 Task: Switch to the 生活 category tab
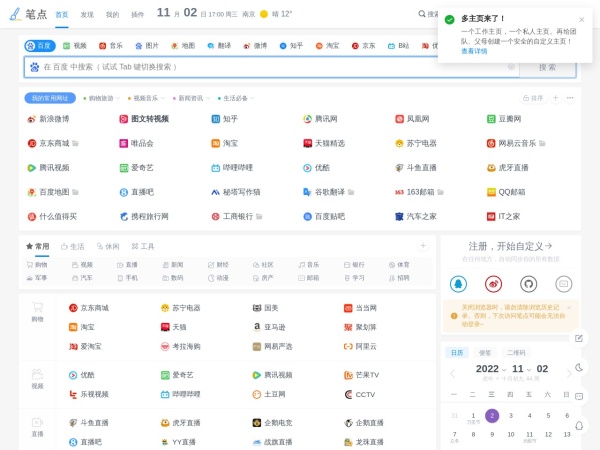click(73, 246)
